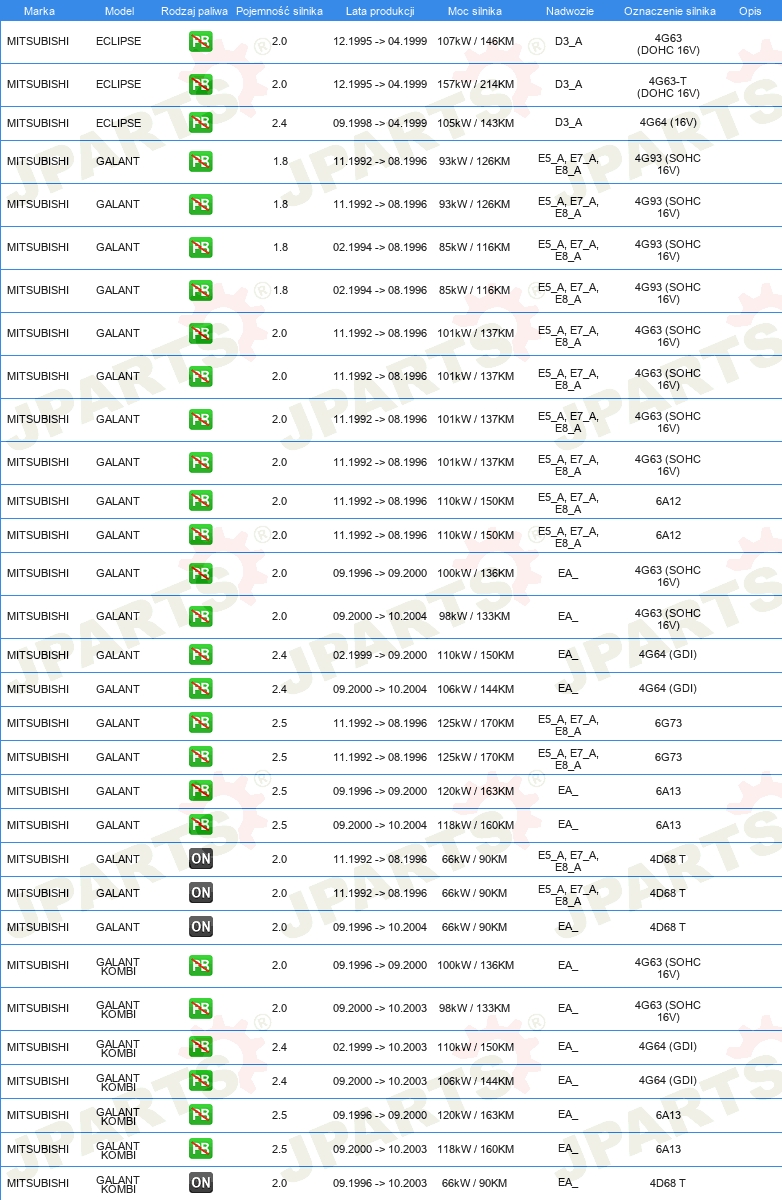Screen dimensions: 782x1200
Task: Click MITSUBISHI in the Eclipse 157kW row
Action: 38,85
